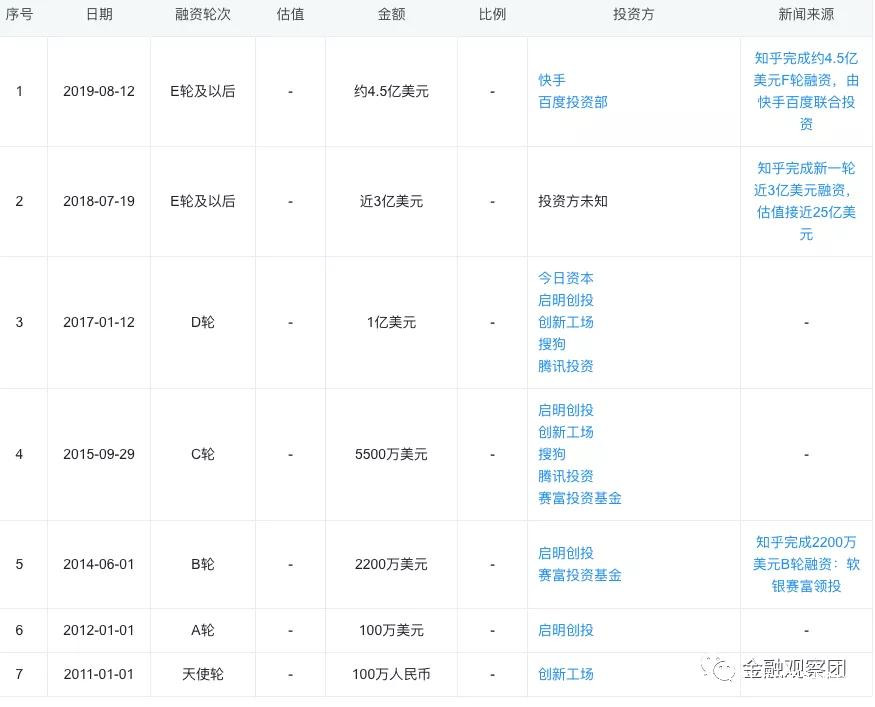
Task: Click 创新工场 in the D轮 row
Action: coord(565,322)
